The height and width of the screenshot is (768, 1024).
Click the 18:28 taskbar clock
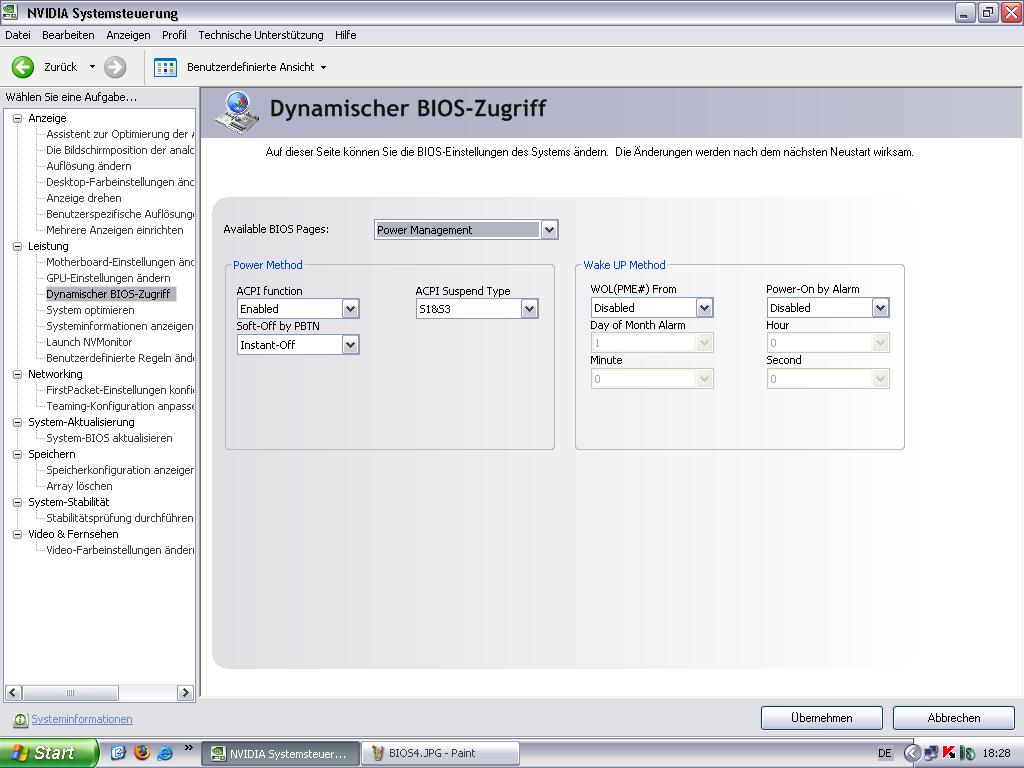click(x=997, y=754)
